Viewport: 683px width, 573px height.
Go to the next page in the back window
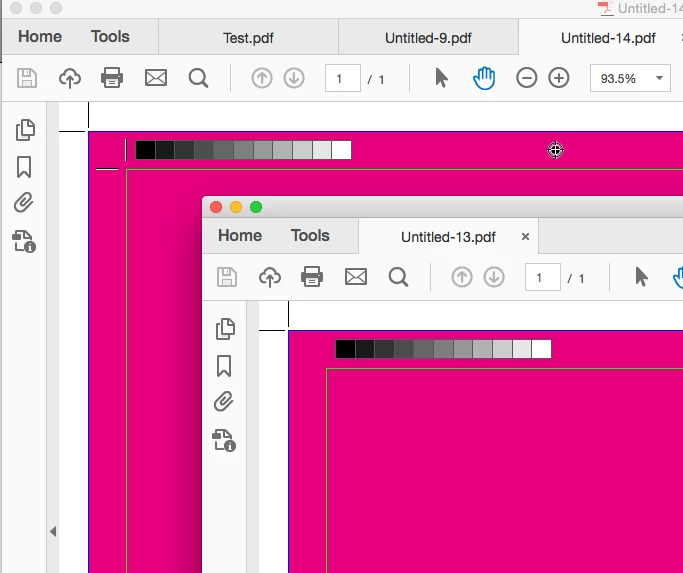[x=294, y=78]
